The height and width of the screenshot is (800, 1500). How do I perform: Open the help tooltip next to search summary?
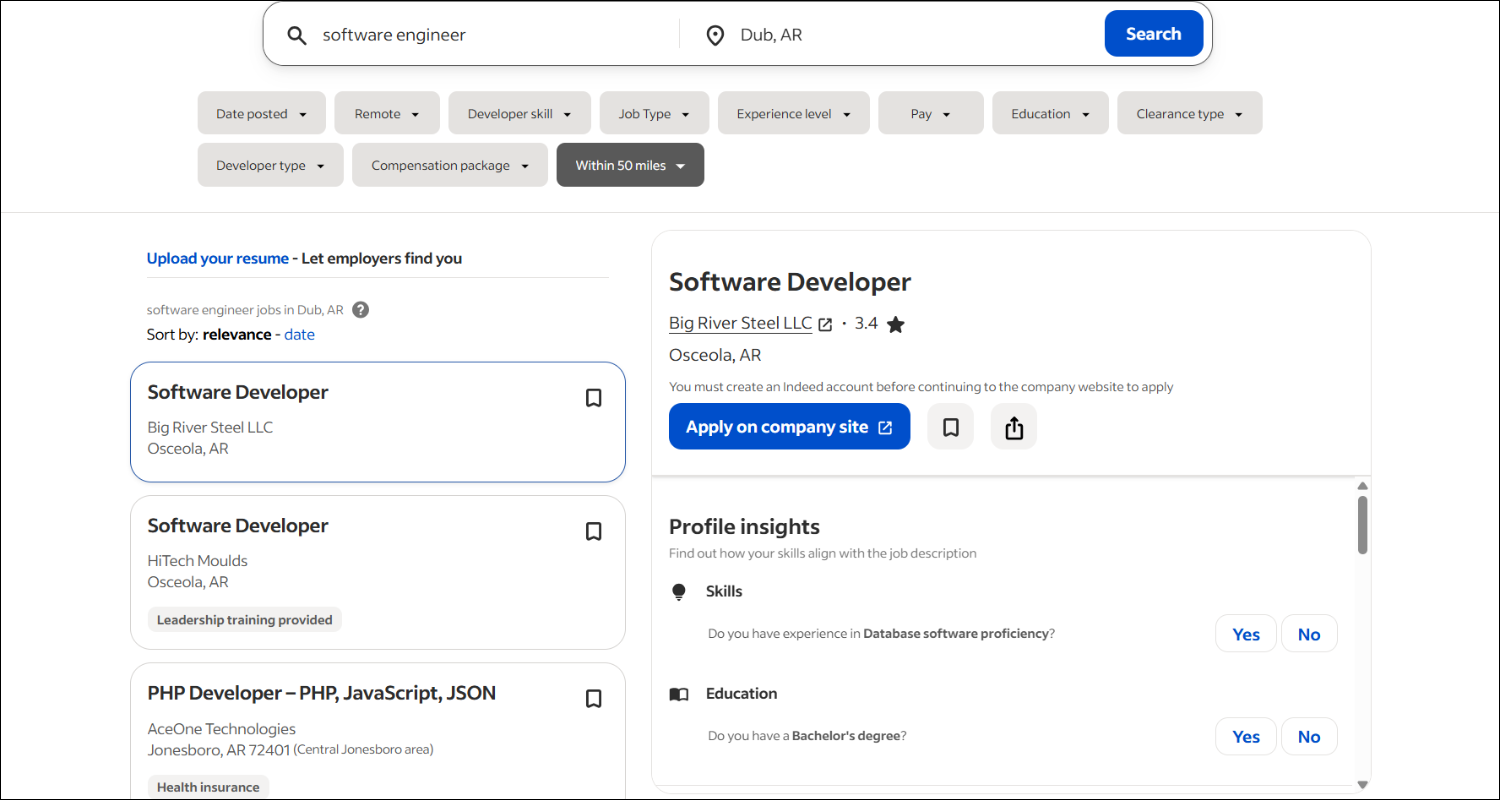(x=359, y=309)
